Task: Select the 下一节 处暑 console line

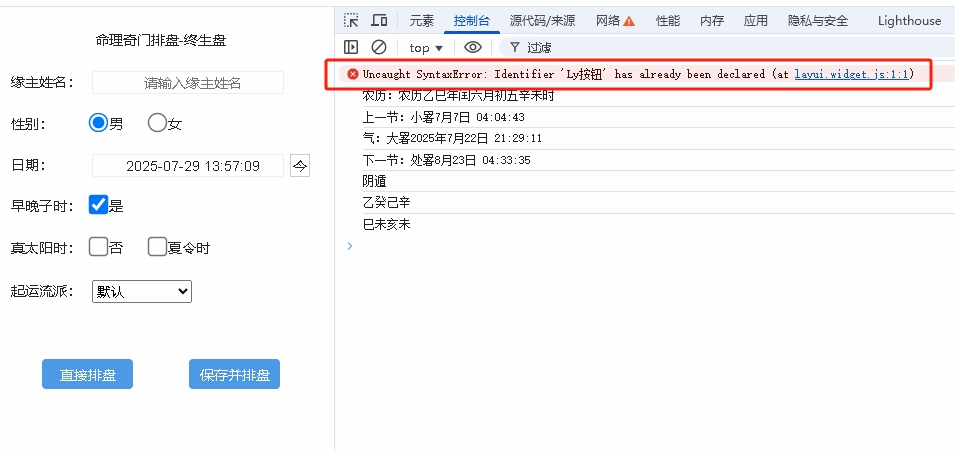Action: [x=446, y=160]
